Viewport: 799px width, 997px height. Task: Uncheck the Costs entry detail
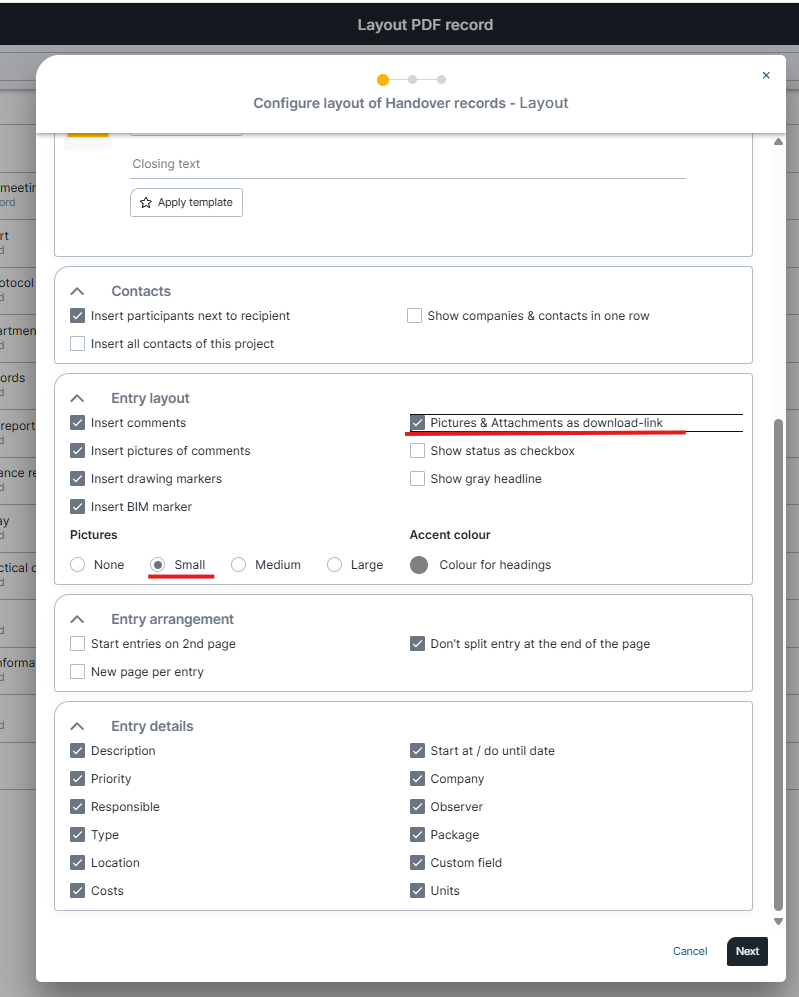point(78,891)
